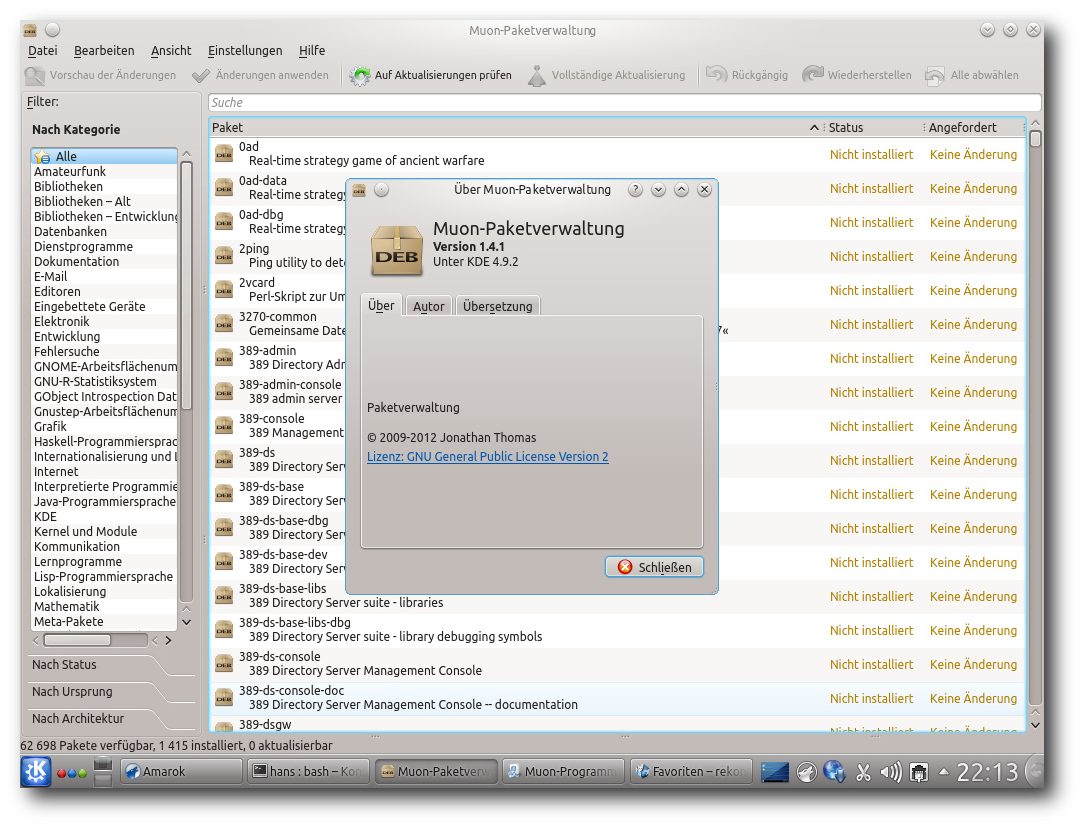The image size is (1084, 828).
Task: Select the Amateurfunk category
Action: 104,171
